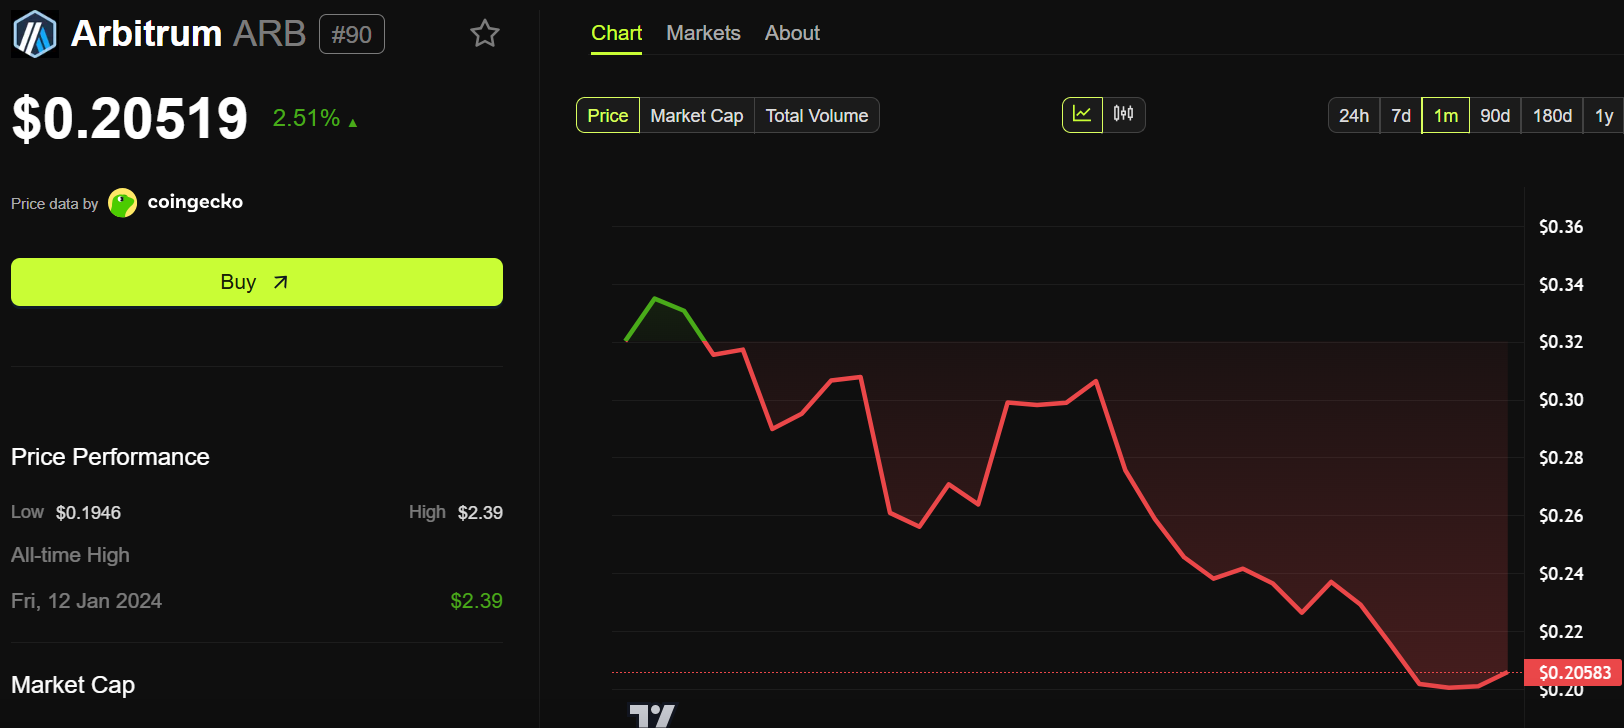Viewport: 1624px width, 728px height.
Task: Click the $0.30 axis label
Action: click(x=1561, y=400)
